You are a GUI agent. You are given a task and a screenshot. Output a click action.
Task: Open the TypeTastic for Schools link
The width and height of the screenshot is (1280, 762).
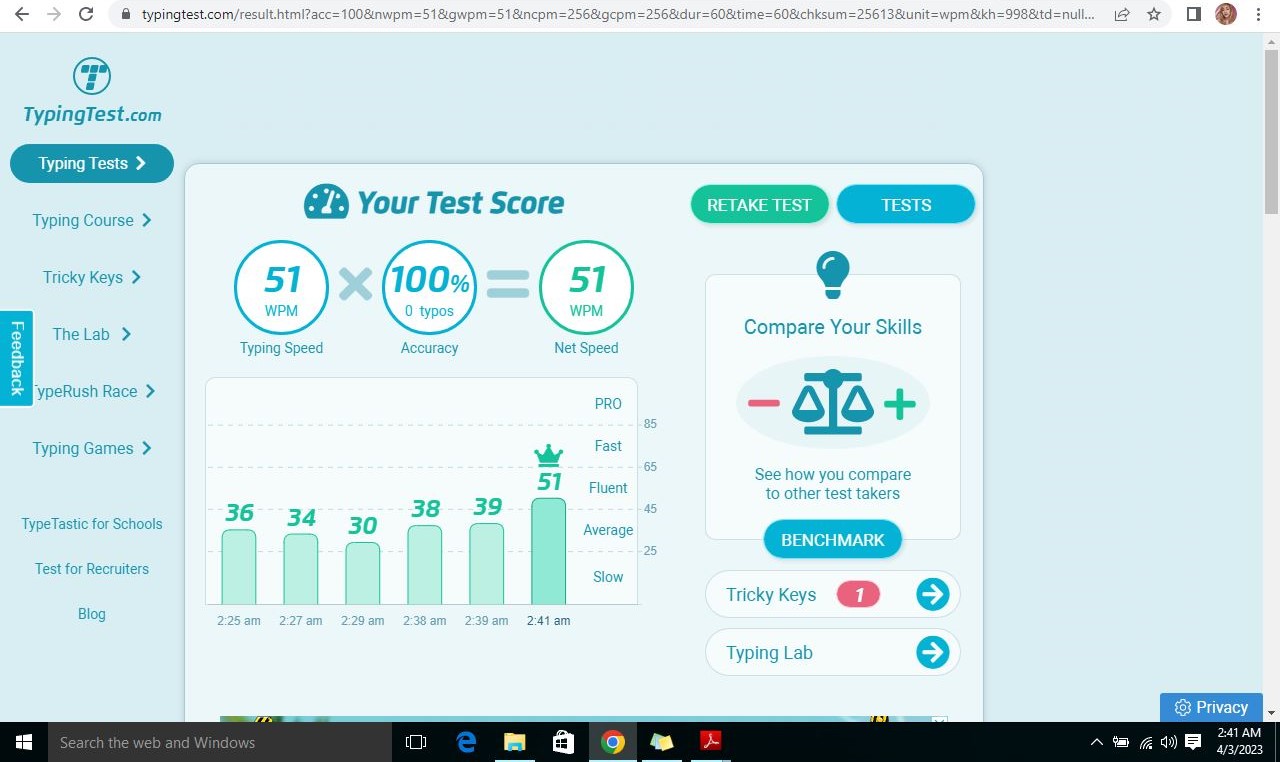(92, 524)
